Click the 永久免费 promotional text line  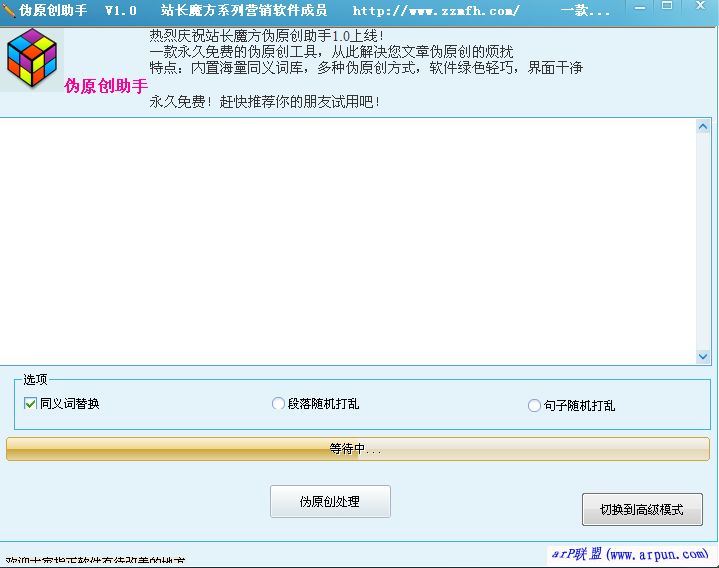265,102
